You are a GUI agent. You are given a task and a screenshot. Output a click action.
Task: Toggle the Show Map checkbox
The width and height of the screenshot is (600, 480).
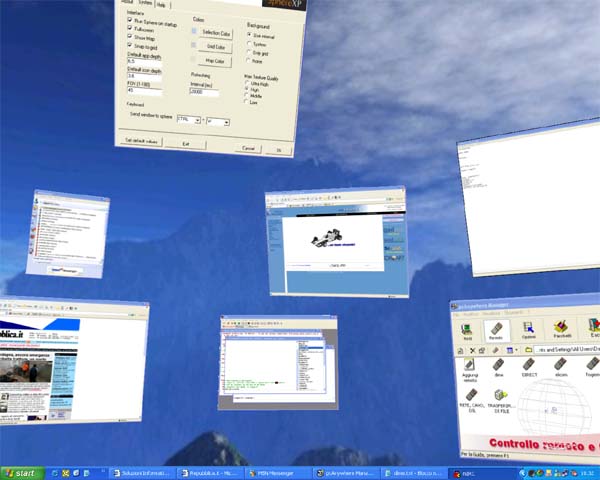(130, 36)
